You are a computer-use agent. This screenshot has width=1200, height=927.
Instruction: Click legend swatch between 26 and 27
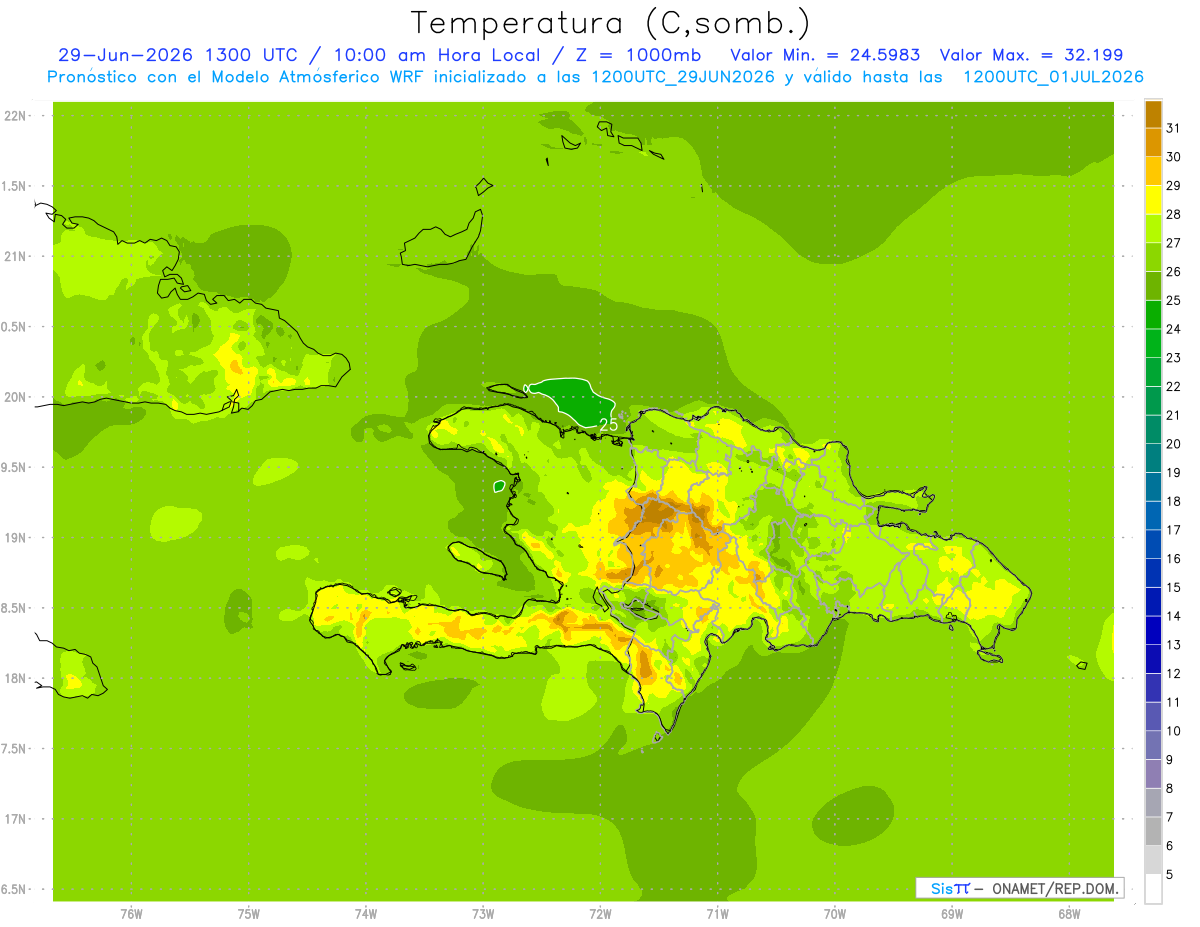point(1153,257)
